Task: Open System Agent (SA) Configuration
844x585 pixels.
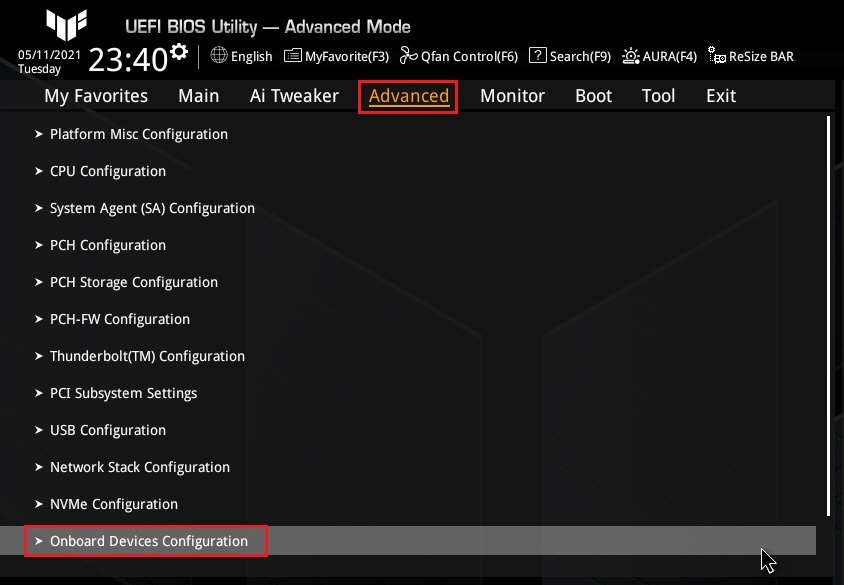Action: (x=152, y=208)
